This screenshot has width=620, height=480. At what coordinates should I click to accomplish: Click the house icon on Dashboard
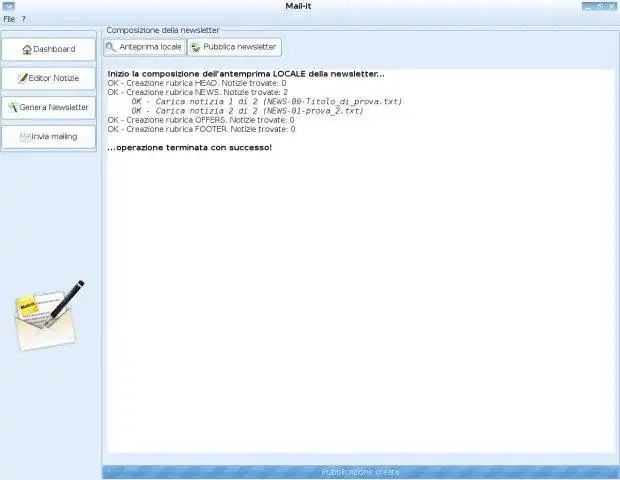click(x=27, y=49)
